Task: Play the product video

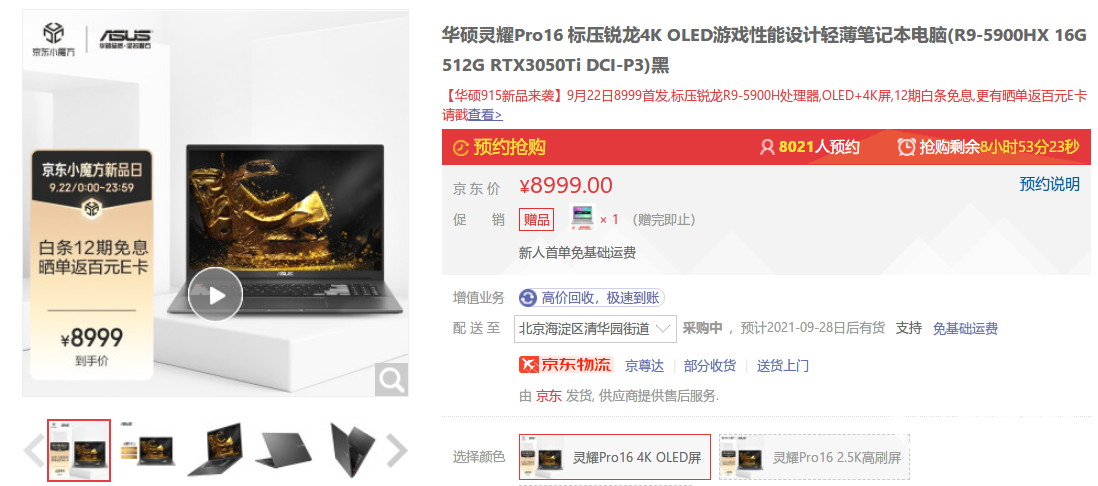Action: (216, 295)
